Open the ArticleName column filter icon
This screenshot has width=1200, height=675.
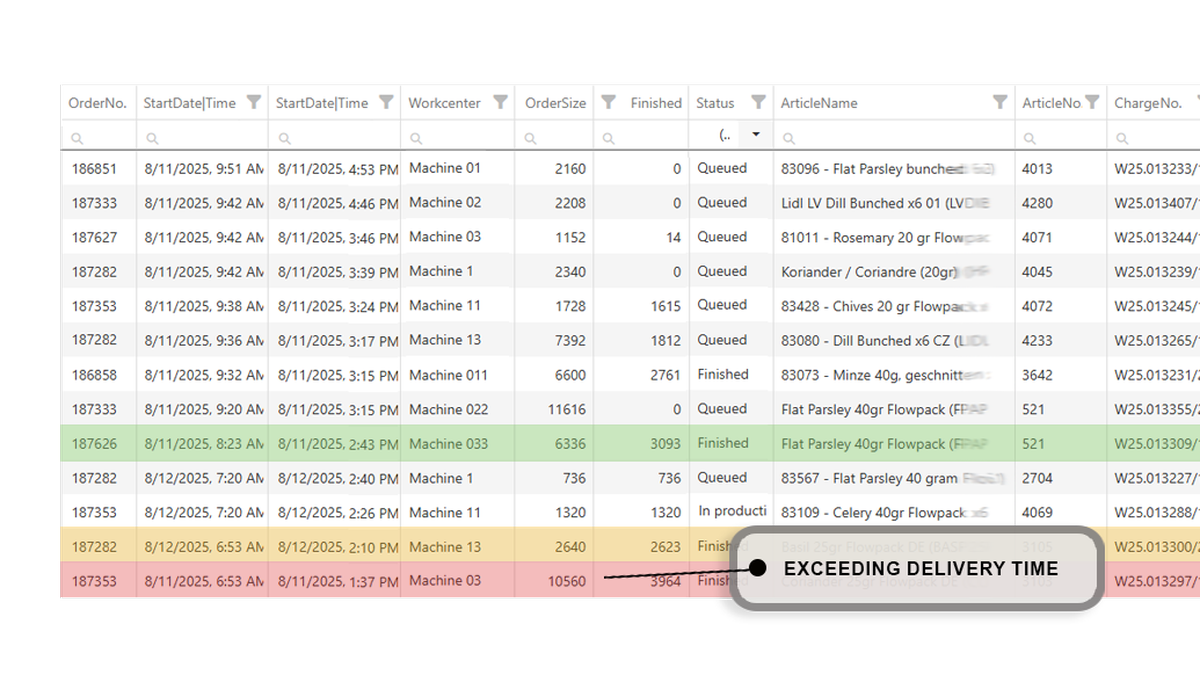click(x=1000, y=102)
